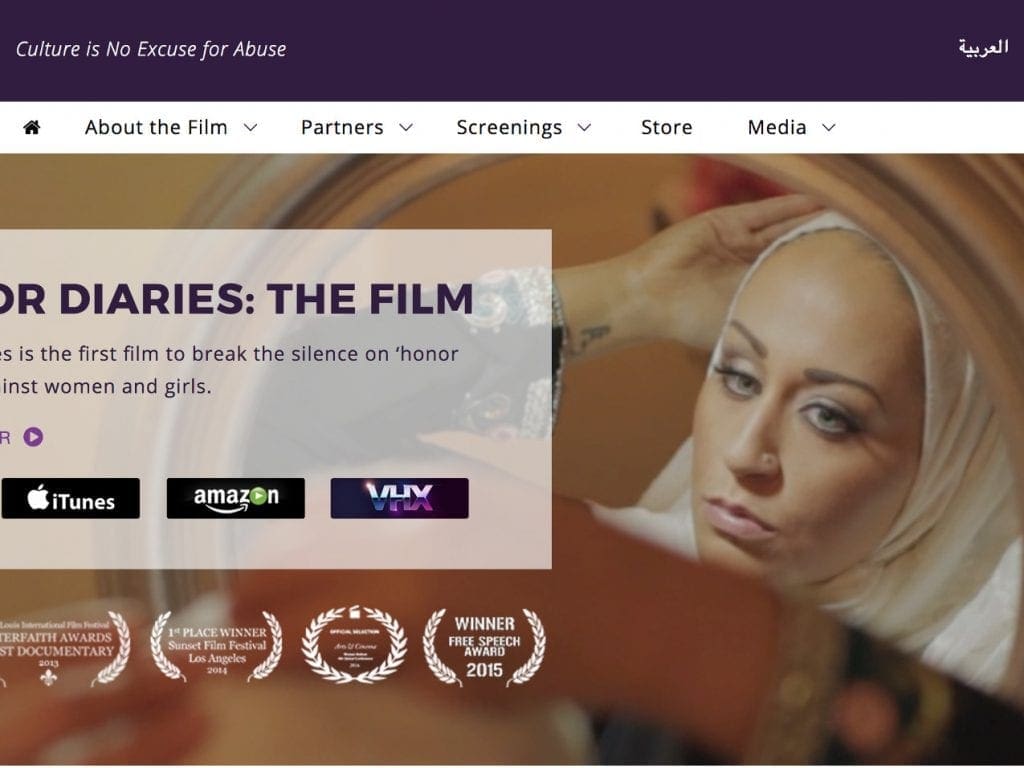The image size is (1024, 768).
Task: Click the Official Selection laurel badge
Action: (x=355, y=645)
